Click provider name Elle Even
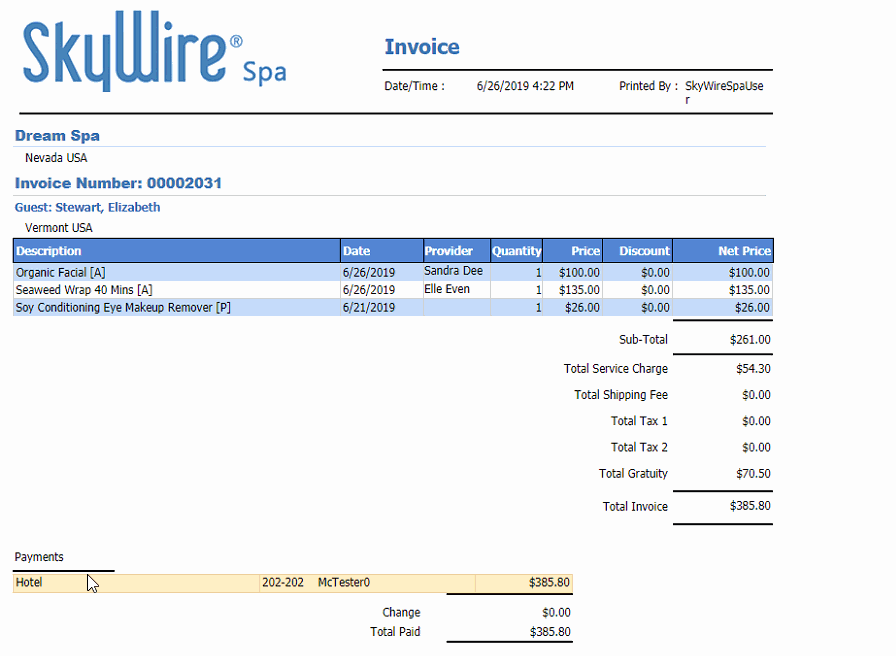896x656 pixels. click(x=448, y=290)
